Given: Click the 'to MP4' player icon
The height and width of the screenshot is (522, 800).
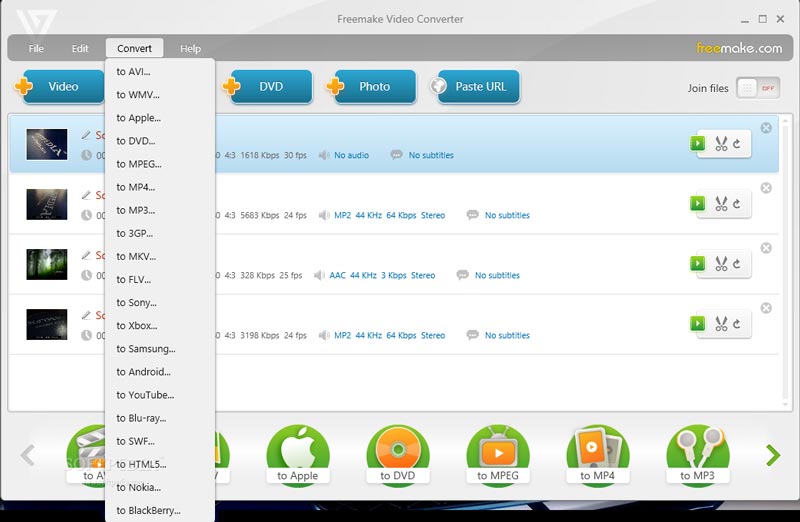Looking at the screenshot, I should (597, 454).
